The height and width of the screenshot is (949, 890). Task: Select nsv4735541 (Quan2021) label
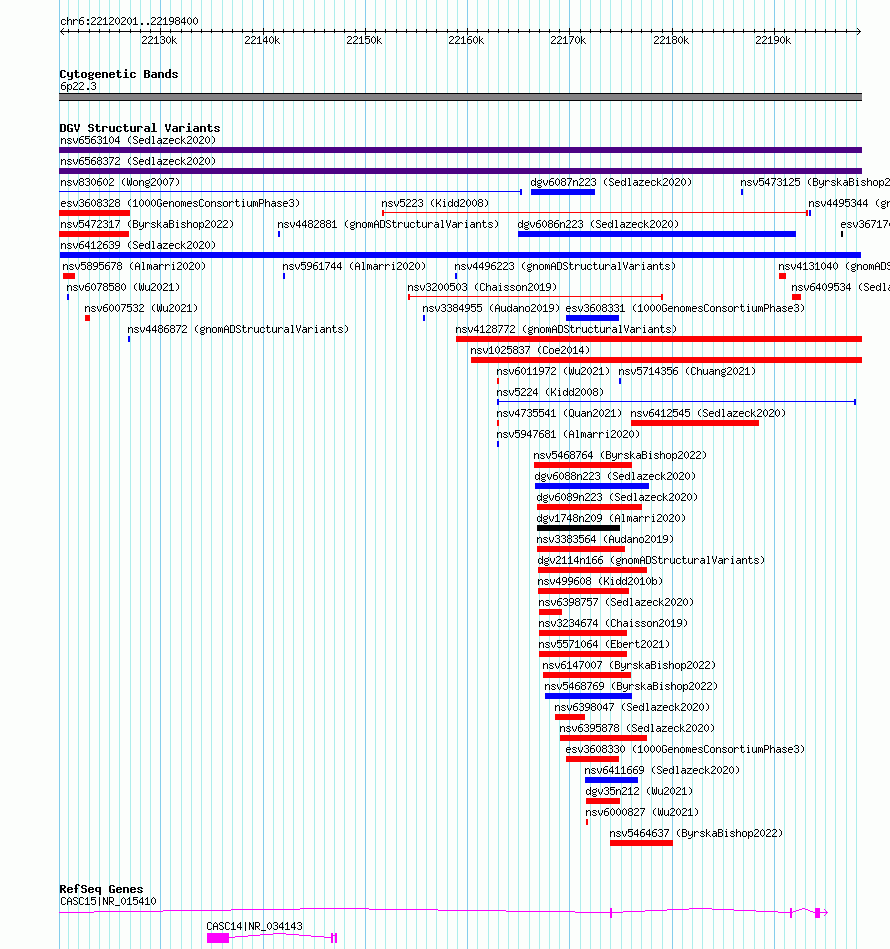(559, 413)
